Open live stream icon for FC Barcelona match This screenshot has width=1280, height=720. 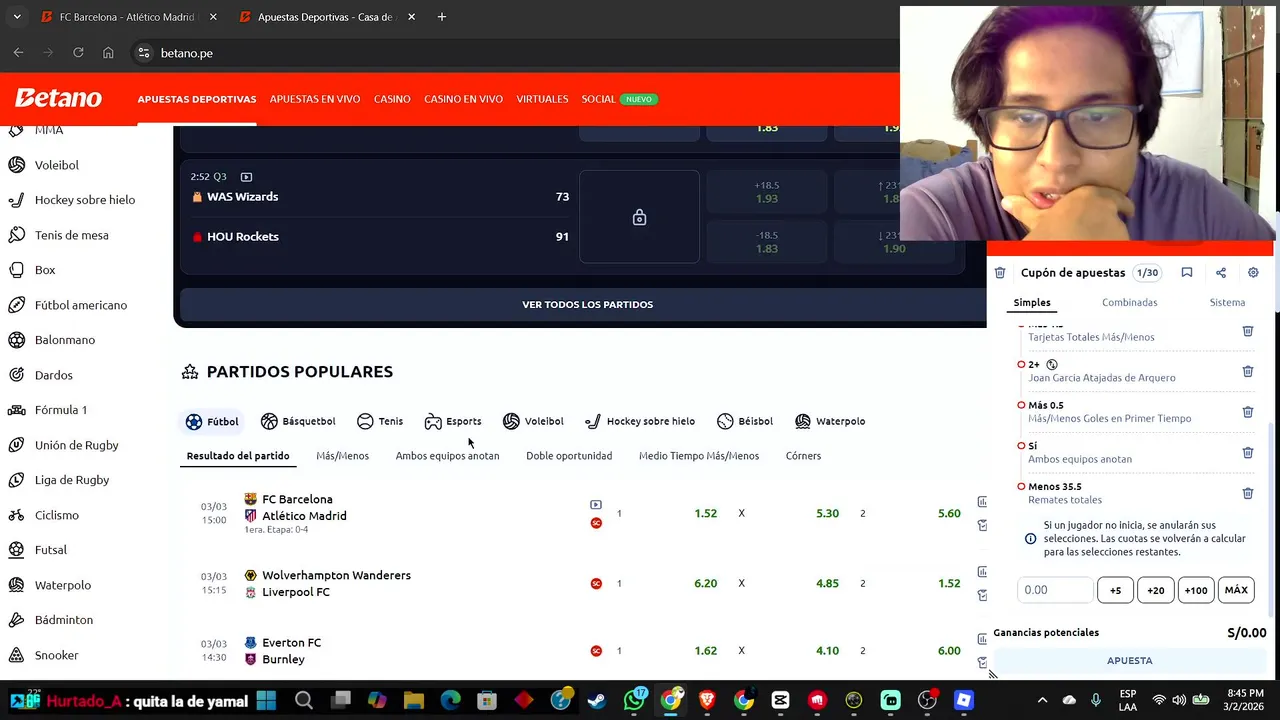[596, 505]
